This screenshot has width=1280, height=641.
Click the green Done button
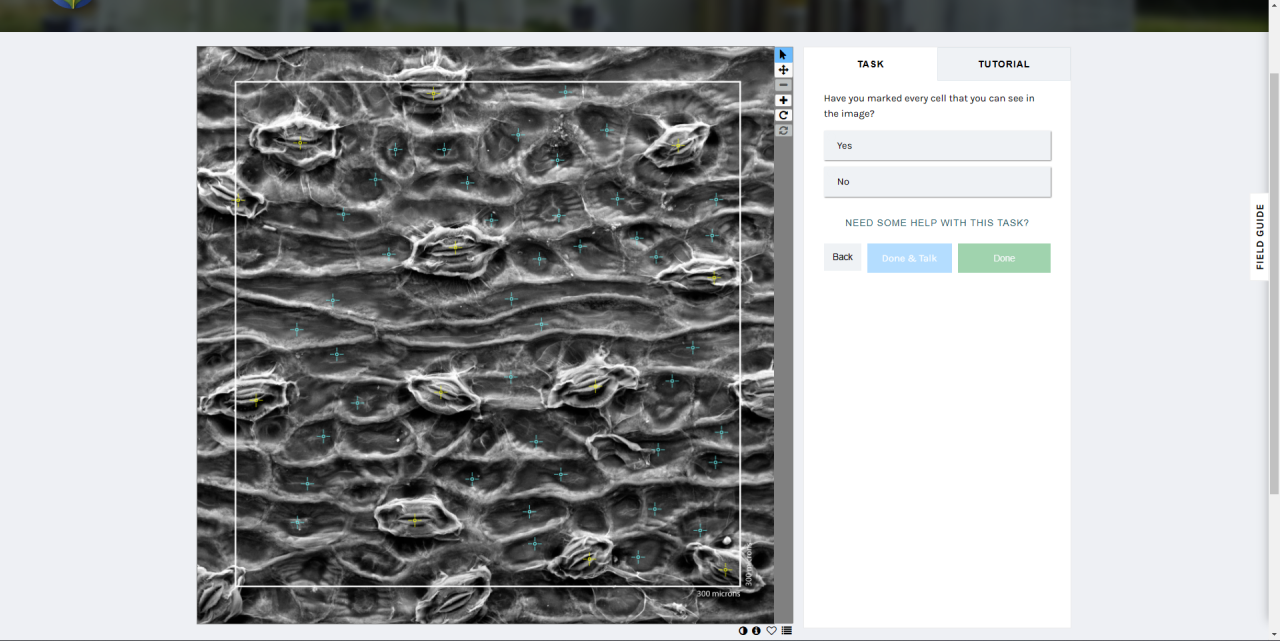1004,258
